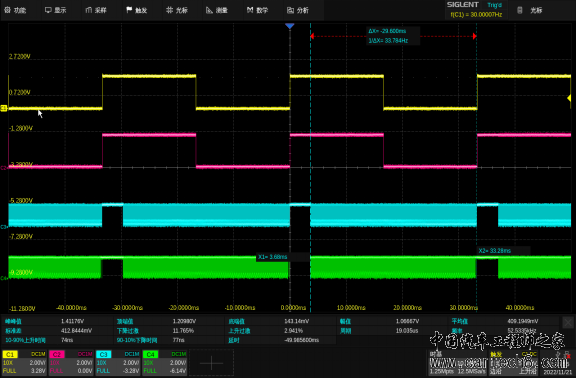Image resolution: width=576 pixels, height=378 pixels.
Task: Open the 显示 display menu
Action: click(56, 10)
